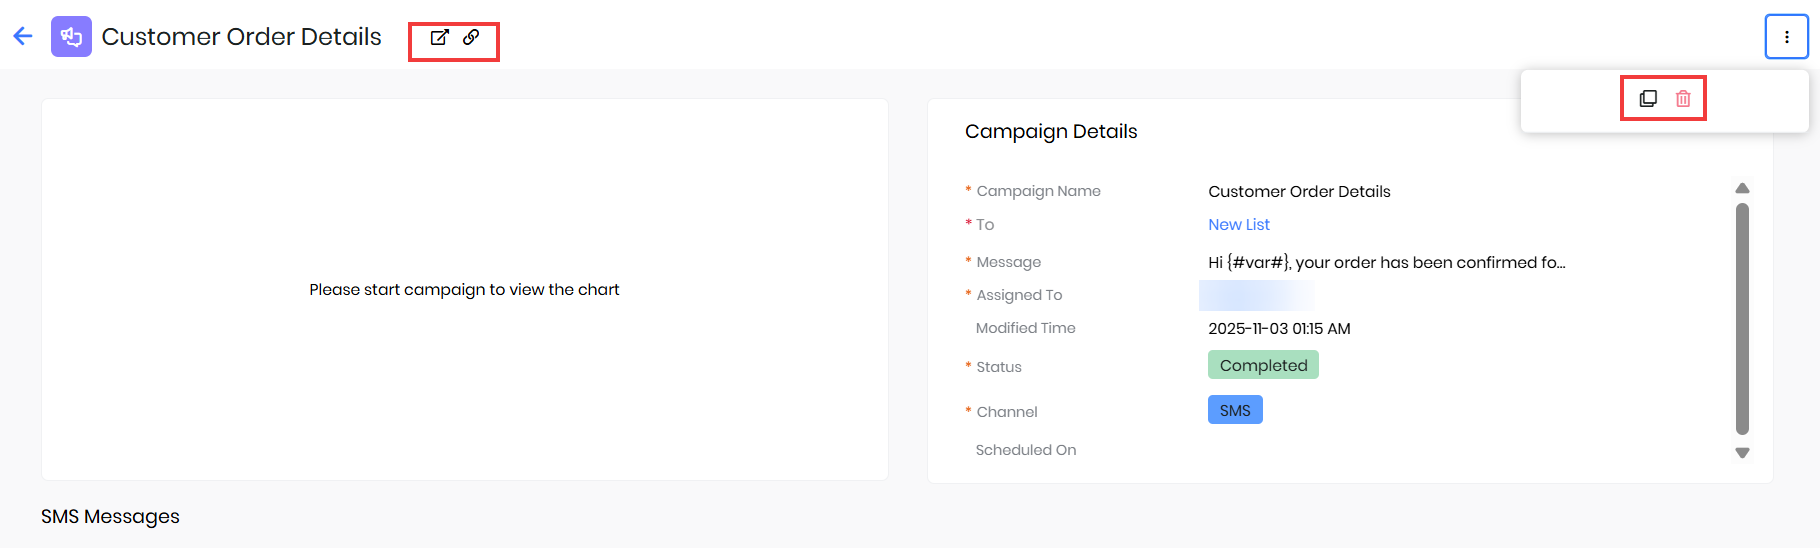Select the Campaign Name field value
Viewport: 1820px width, 548px height.
click(1299, 192)
